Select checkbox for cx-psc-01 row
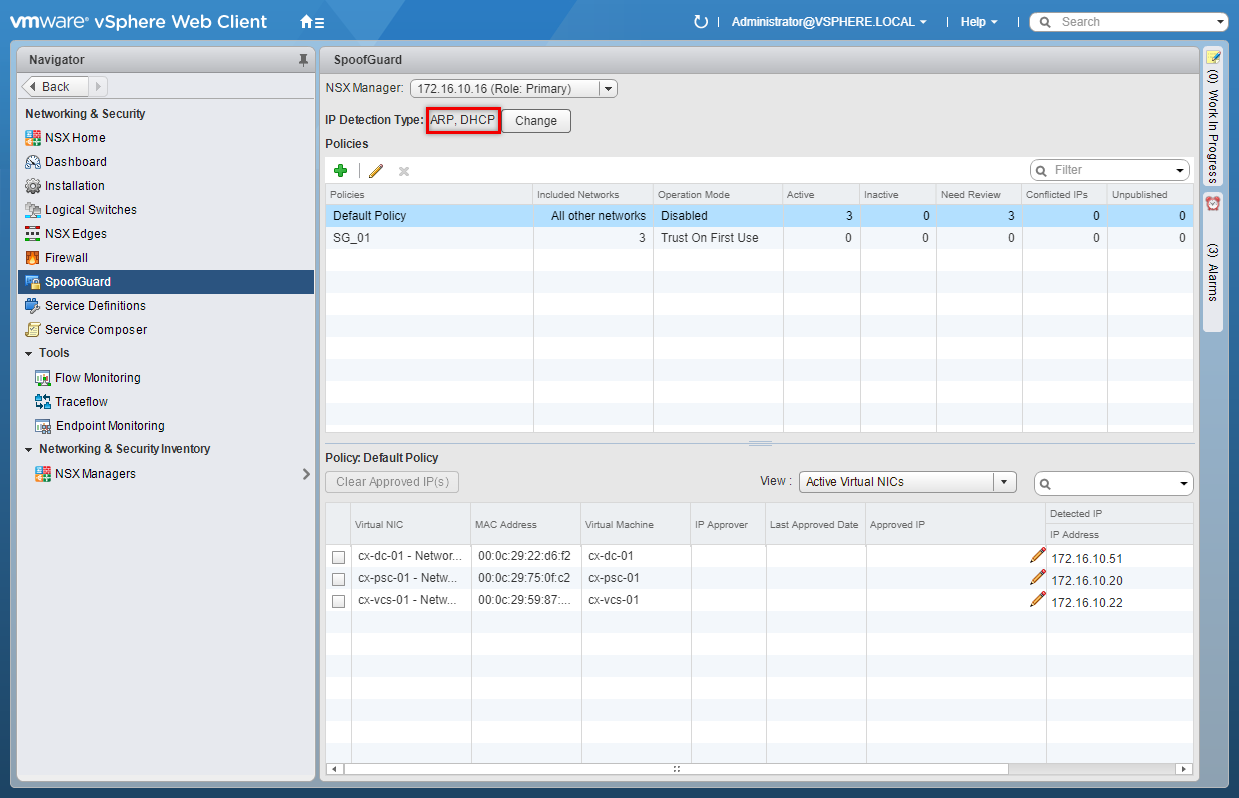The width and height of the screenshot is (1239, 798). [339, 579]
